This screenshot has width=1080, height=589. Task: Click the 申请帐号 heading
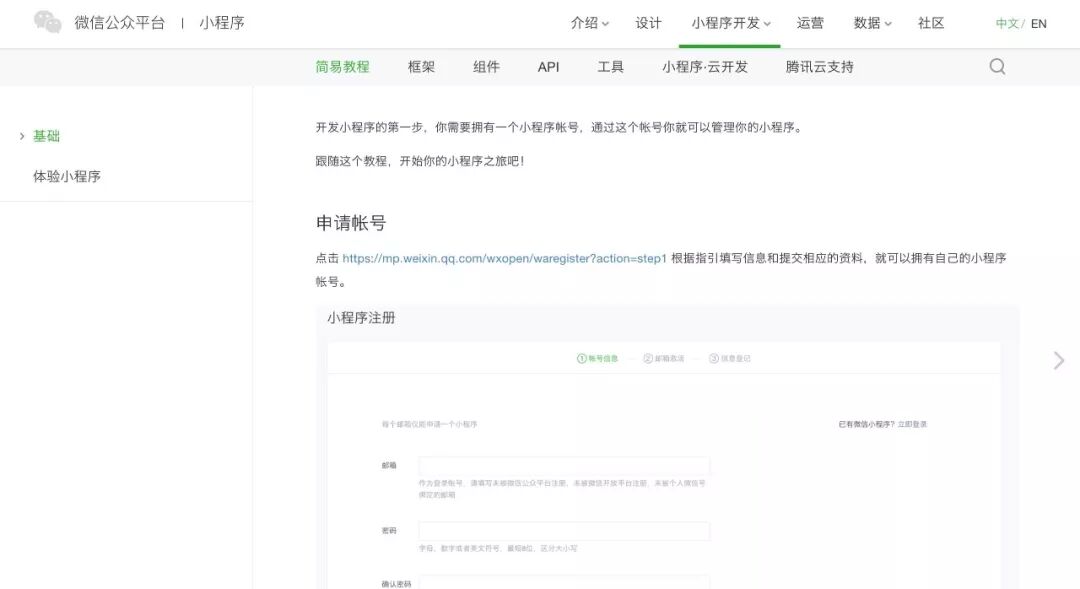351,223
